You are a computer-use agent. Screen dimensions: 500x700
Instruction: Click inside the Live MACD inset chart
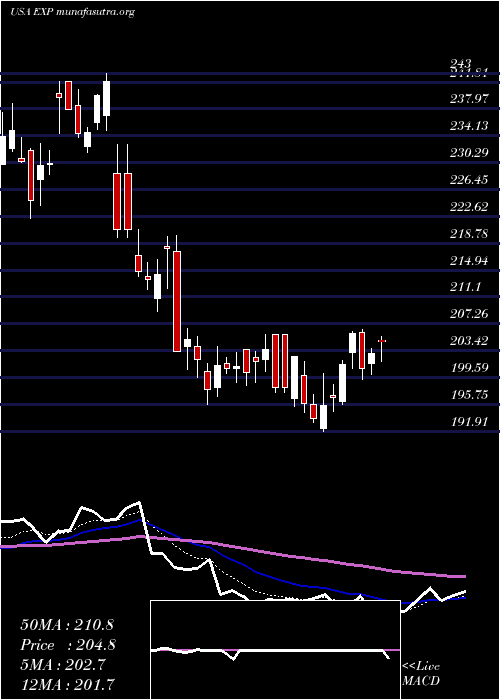pos(275,650)
